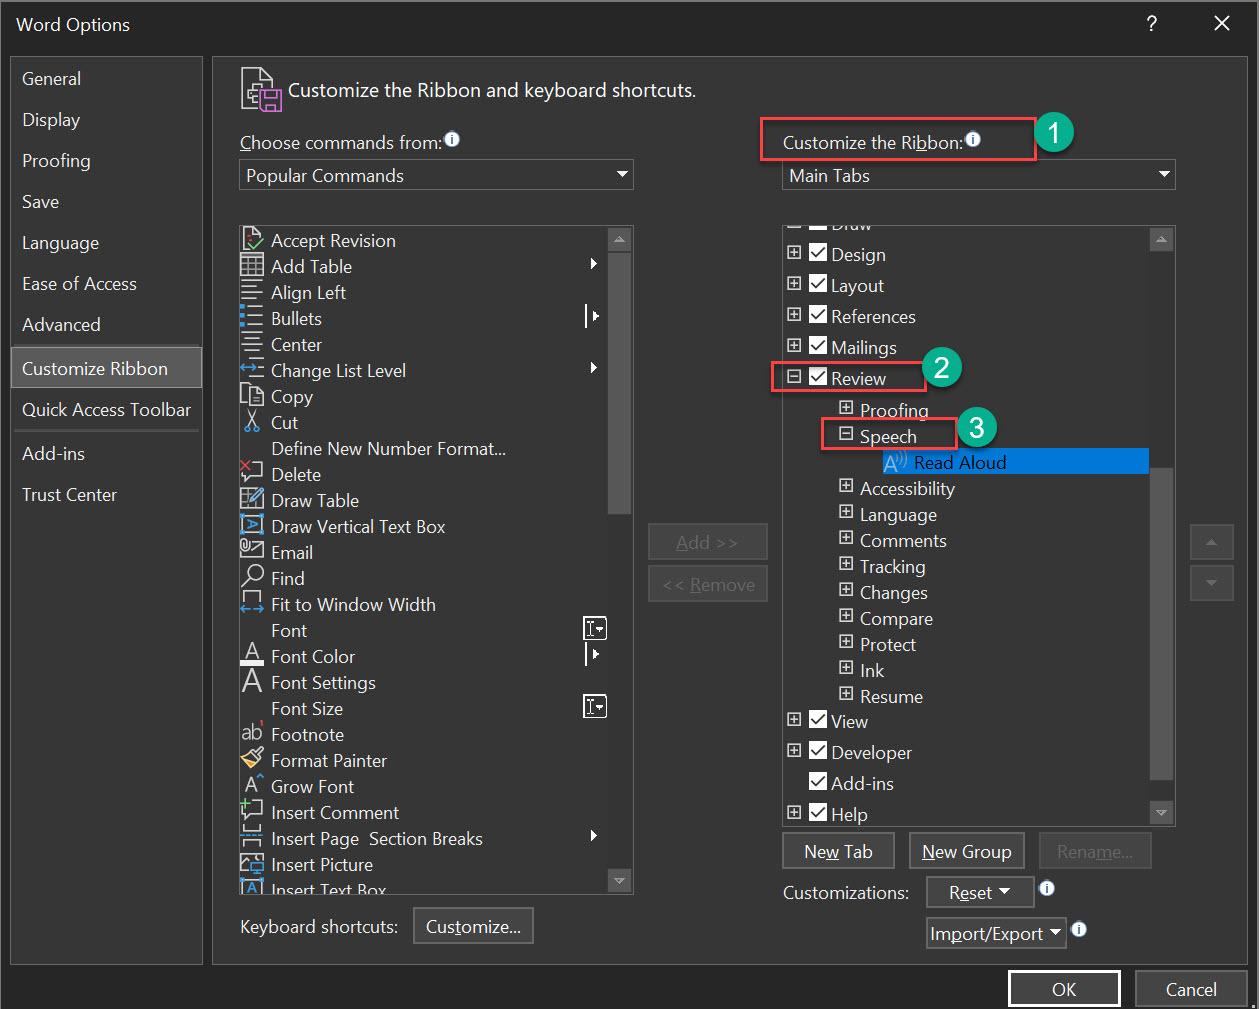Click the info icon beside Import/Export
Screen dimensions: 1259x1009
1079,930
